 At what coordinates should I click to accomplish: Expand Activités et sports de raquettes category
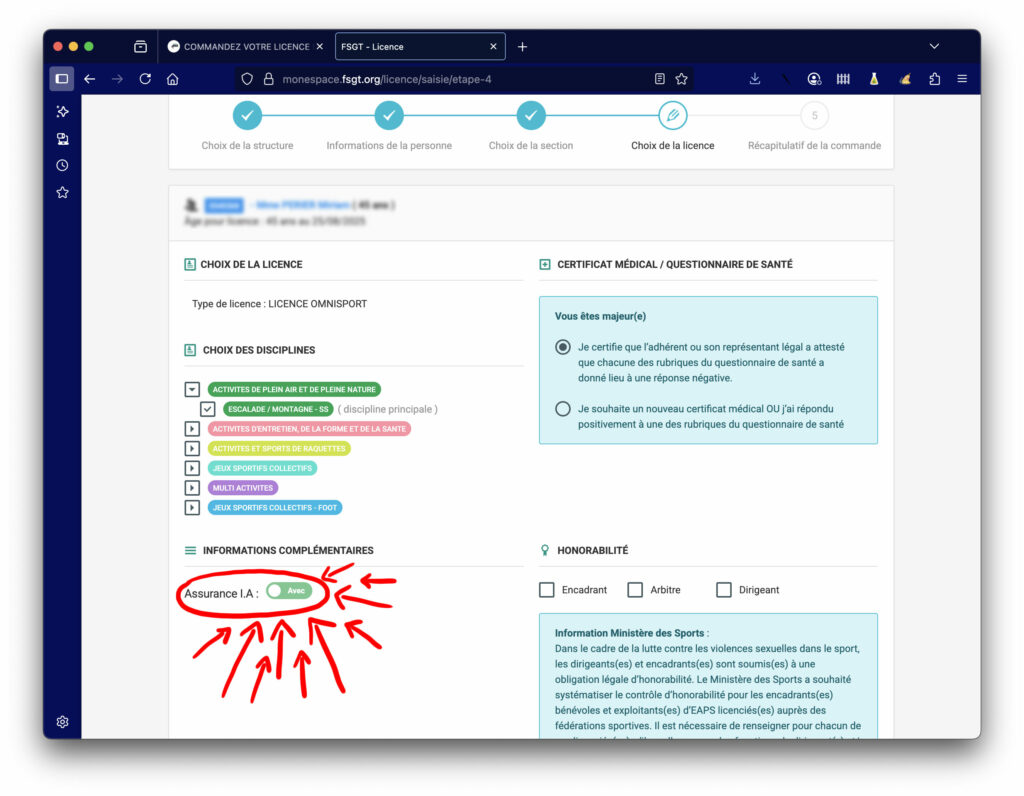[x=192, y=449]
